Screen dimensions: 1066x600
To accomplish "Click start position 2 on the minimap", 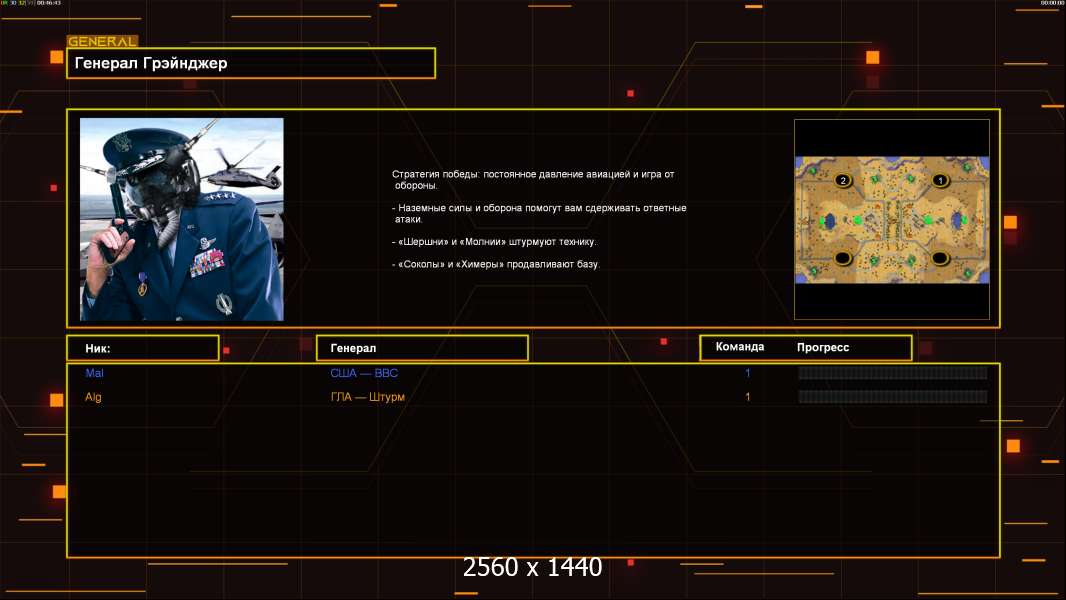I will click(843, 180).
